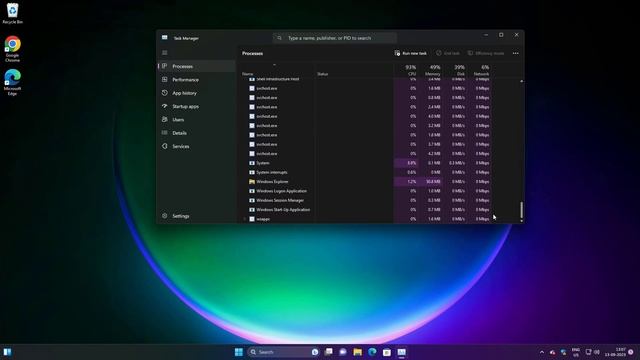Select the System process row
This screenshot has width=640, height=360.
click(x=366, y=163)
